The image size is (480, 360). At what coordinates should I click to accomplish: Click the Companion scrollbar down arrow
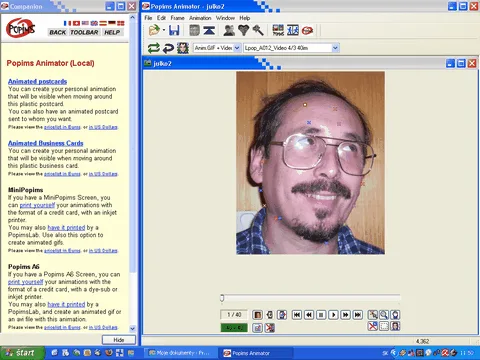132,328
